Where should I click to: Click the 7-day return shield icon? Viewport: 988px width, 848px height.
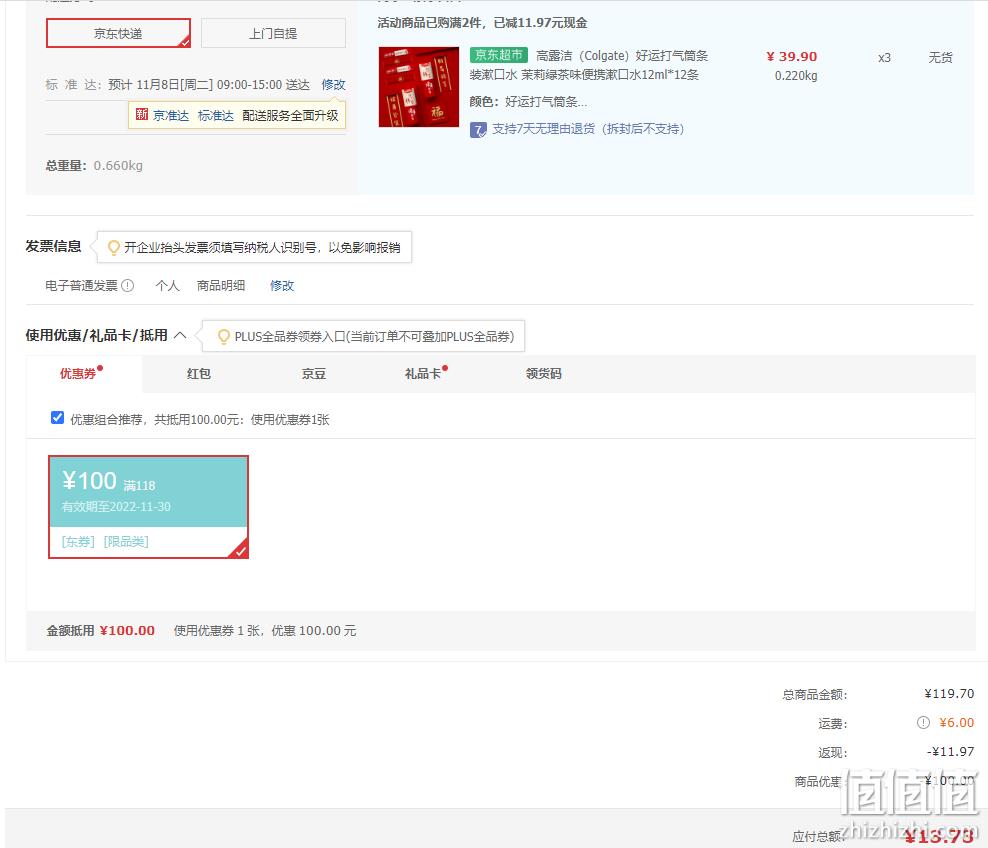click(x=478, y=130)
